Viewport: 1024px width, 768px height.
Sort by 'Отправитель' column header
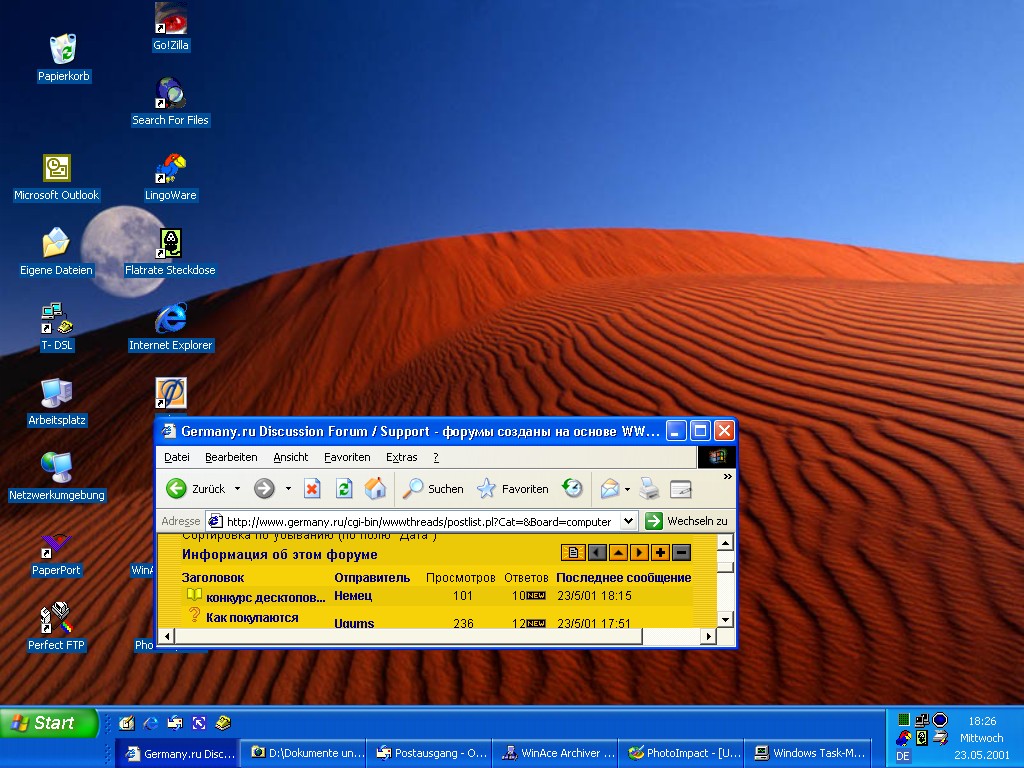(x=372, y=577)
